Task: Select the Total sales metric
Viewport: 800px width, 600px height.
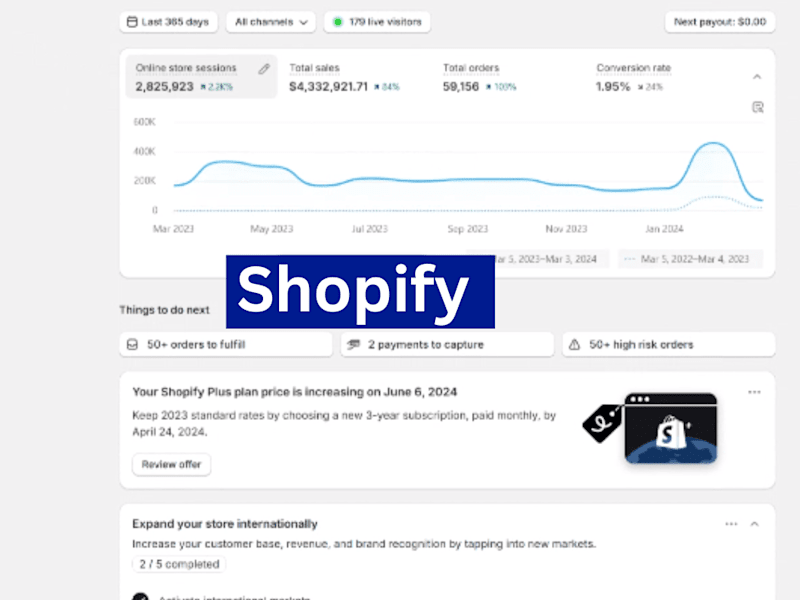Action: 344,78
